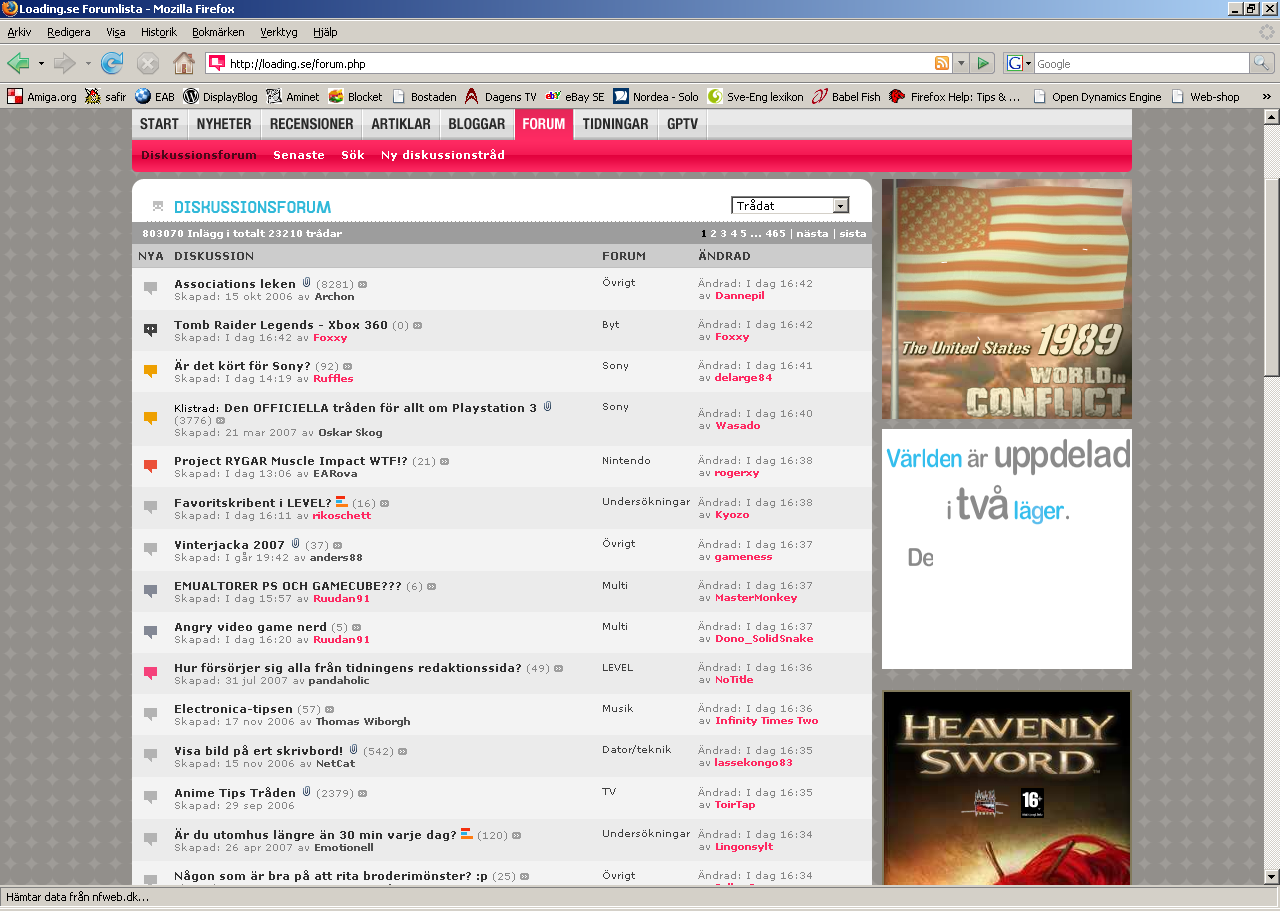Open the Bokmärken menu
Viewport: 1280px width, 911px height.
tap(218, 32)
